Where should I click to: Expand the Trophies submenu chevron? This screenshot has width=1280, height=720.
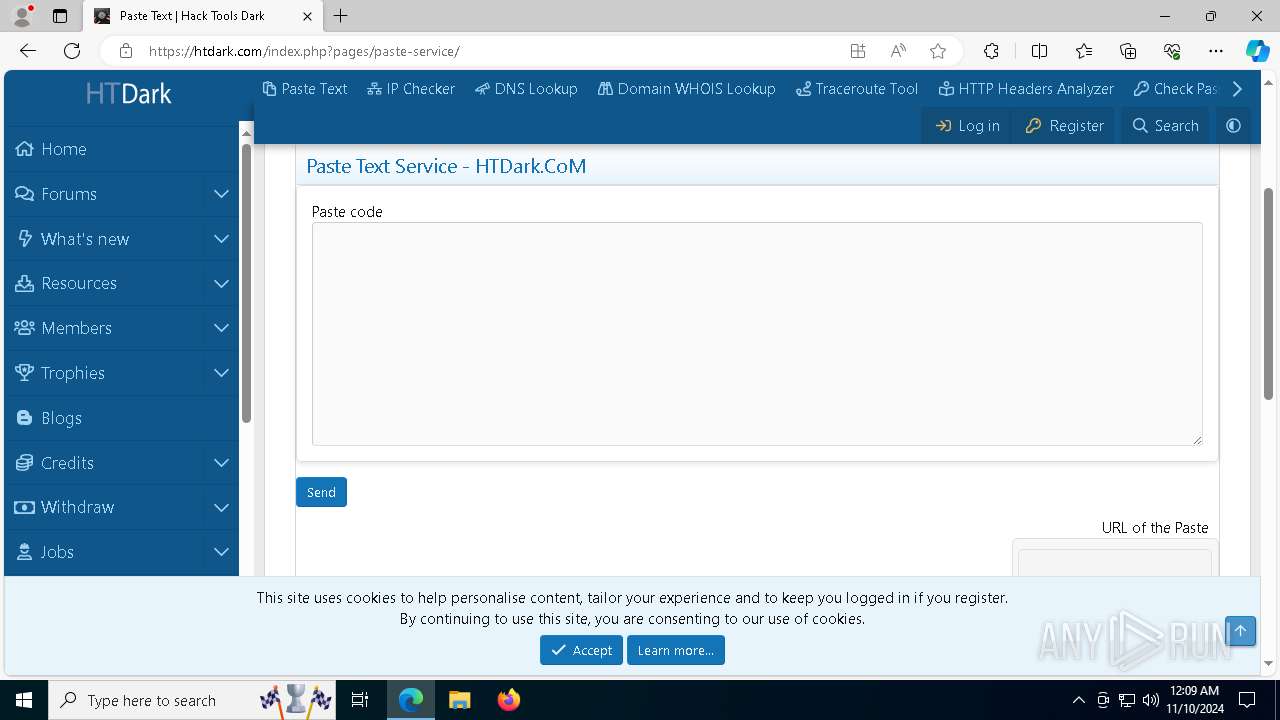[222, 373]
